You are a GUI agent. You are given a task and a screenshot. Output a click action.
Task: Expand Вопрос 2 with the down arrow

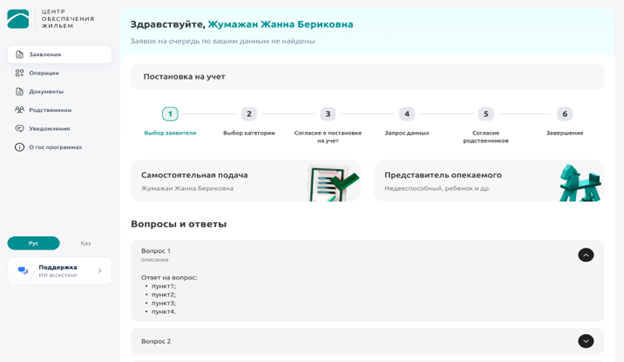click(586, 341)
